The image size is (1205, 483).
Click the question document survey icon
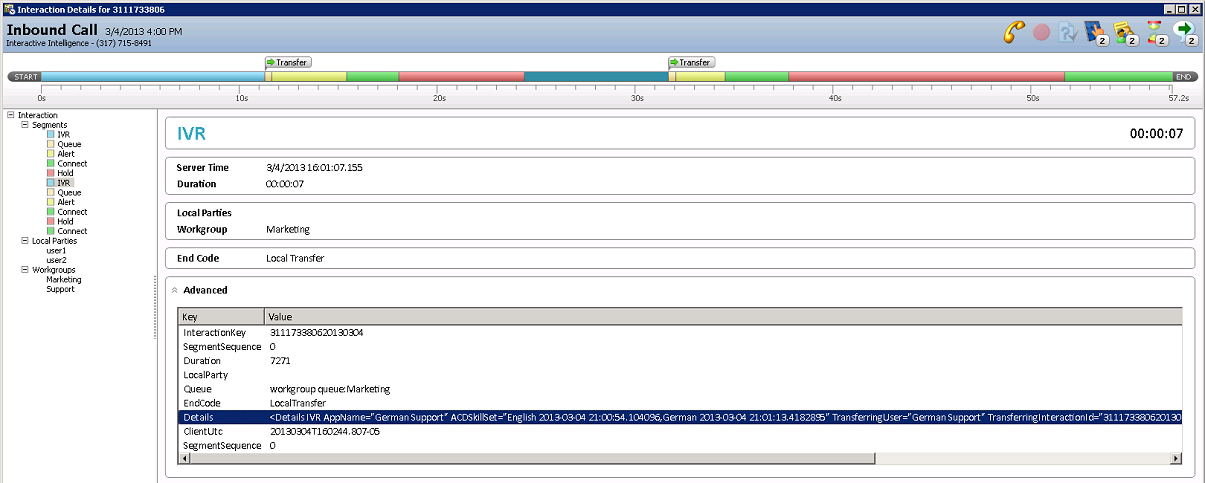click(x=1068, y=32)
